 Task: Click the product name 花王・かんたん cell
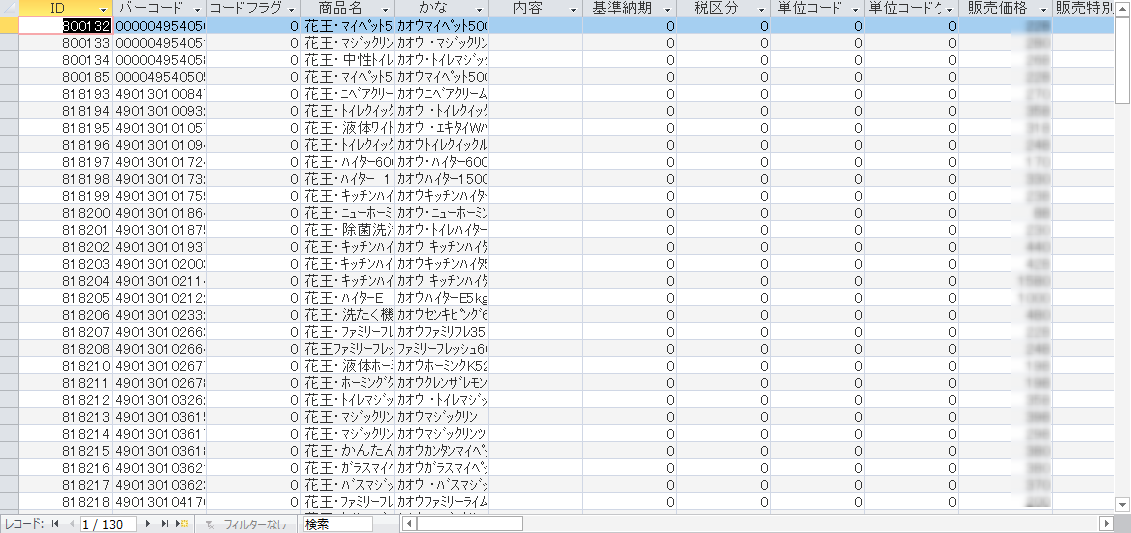tap(348, 451)
